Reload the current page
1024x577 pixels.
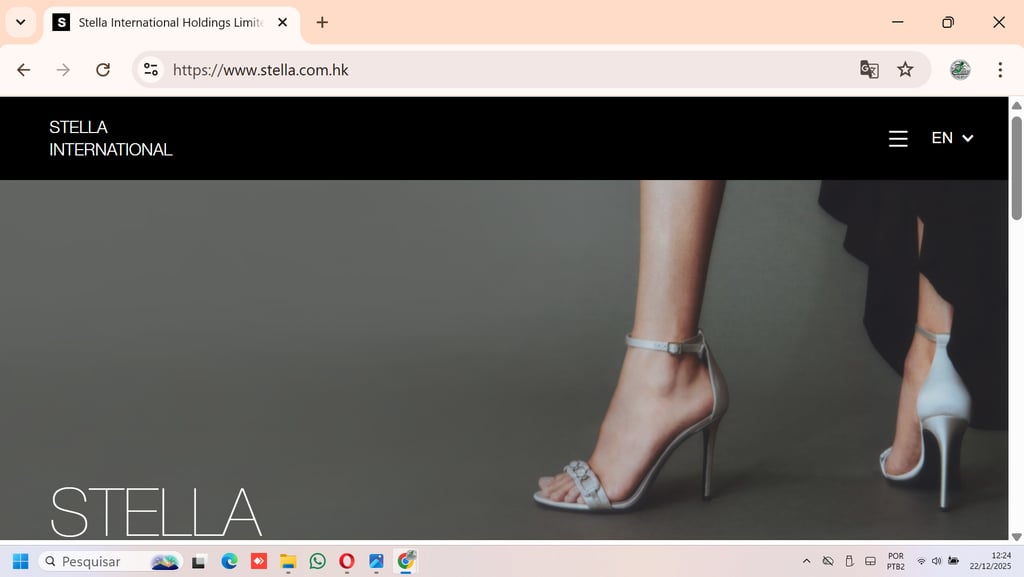[103, 70]
